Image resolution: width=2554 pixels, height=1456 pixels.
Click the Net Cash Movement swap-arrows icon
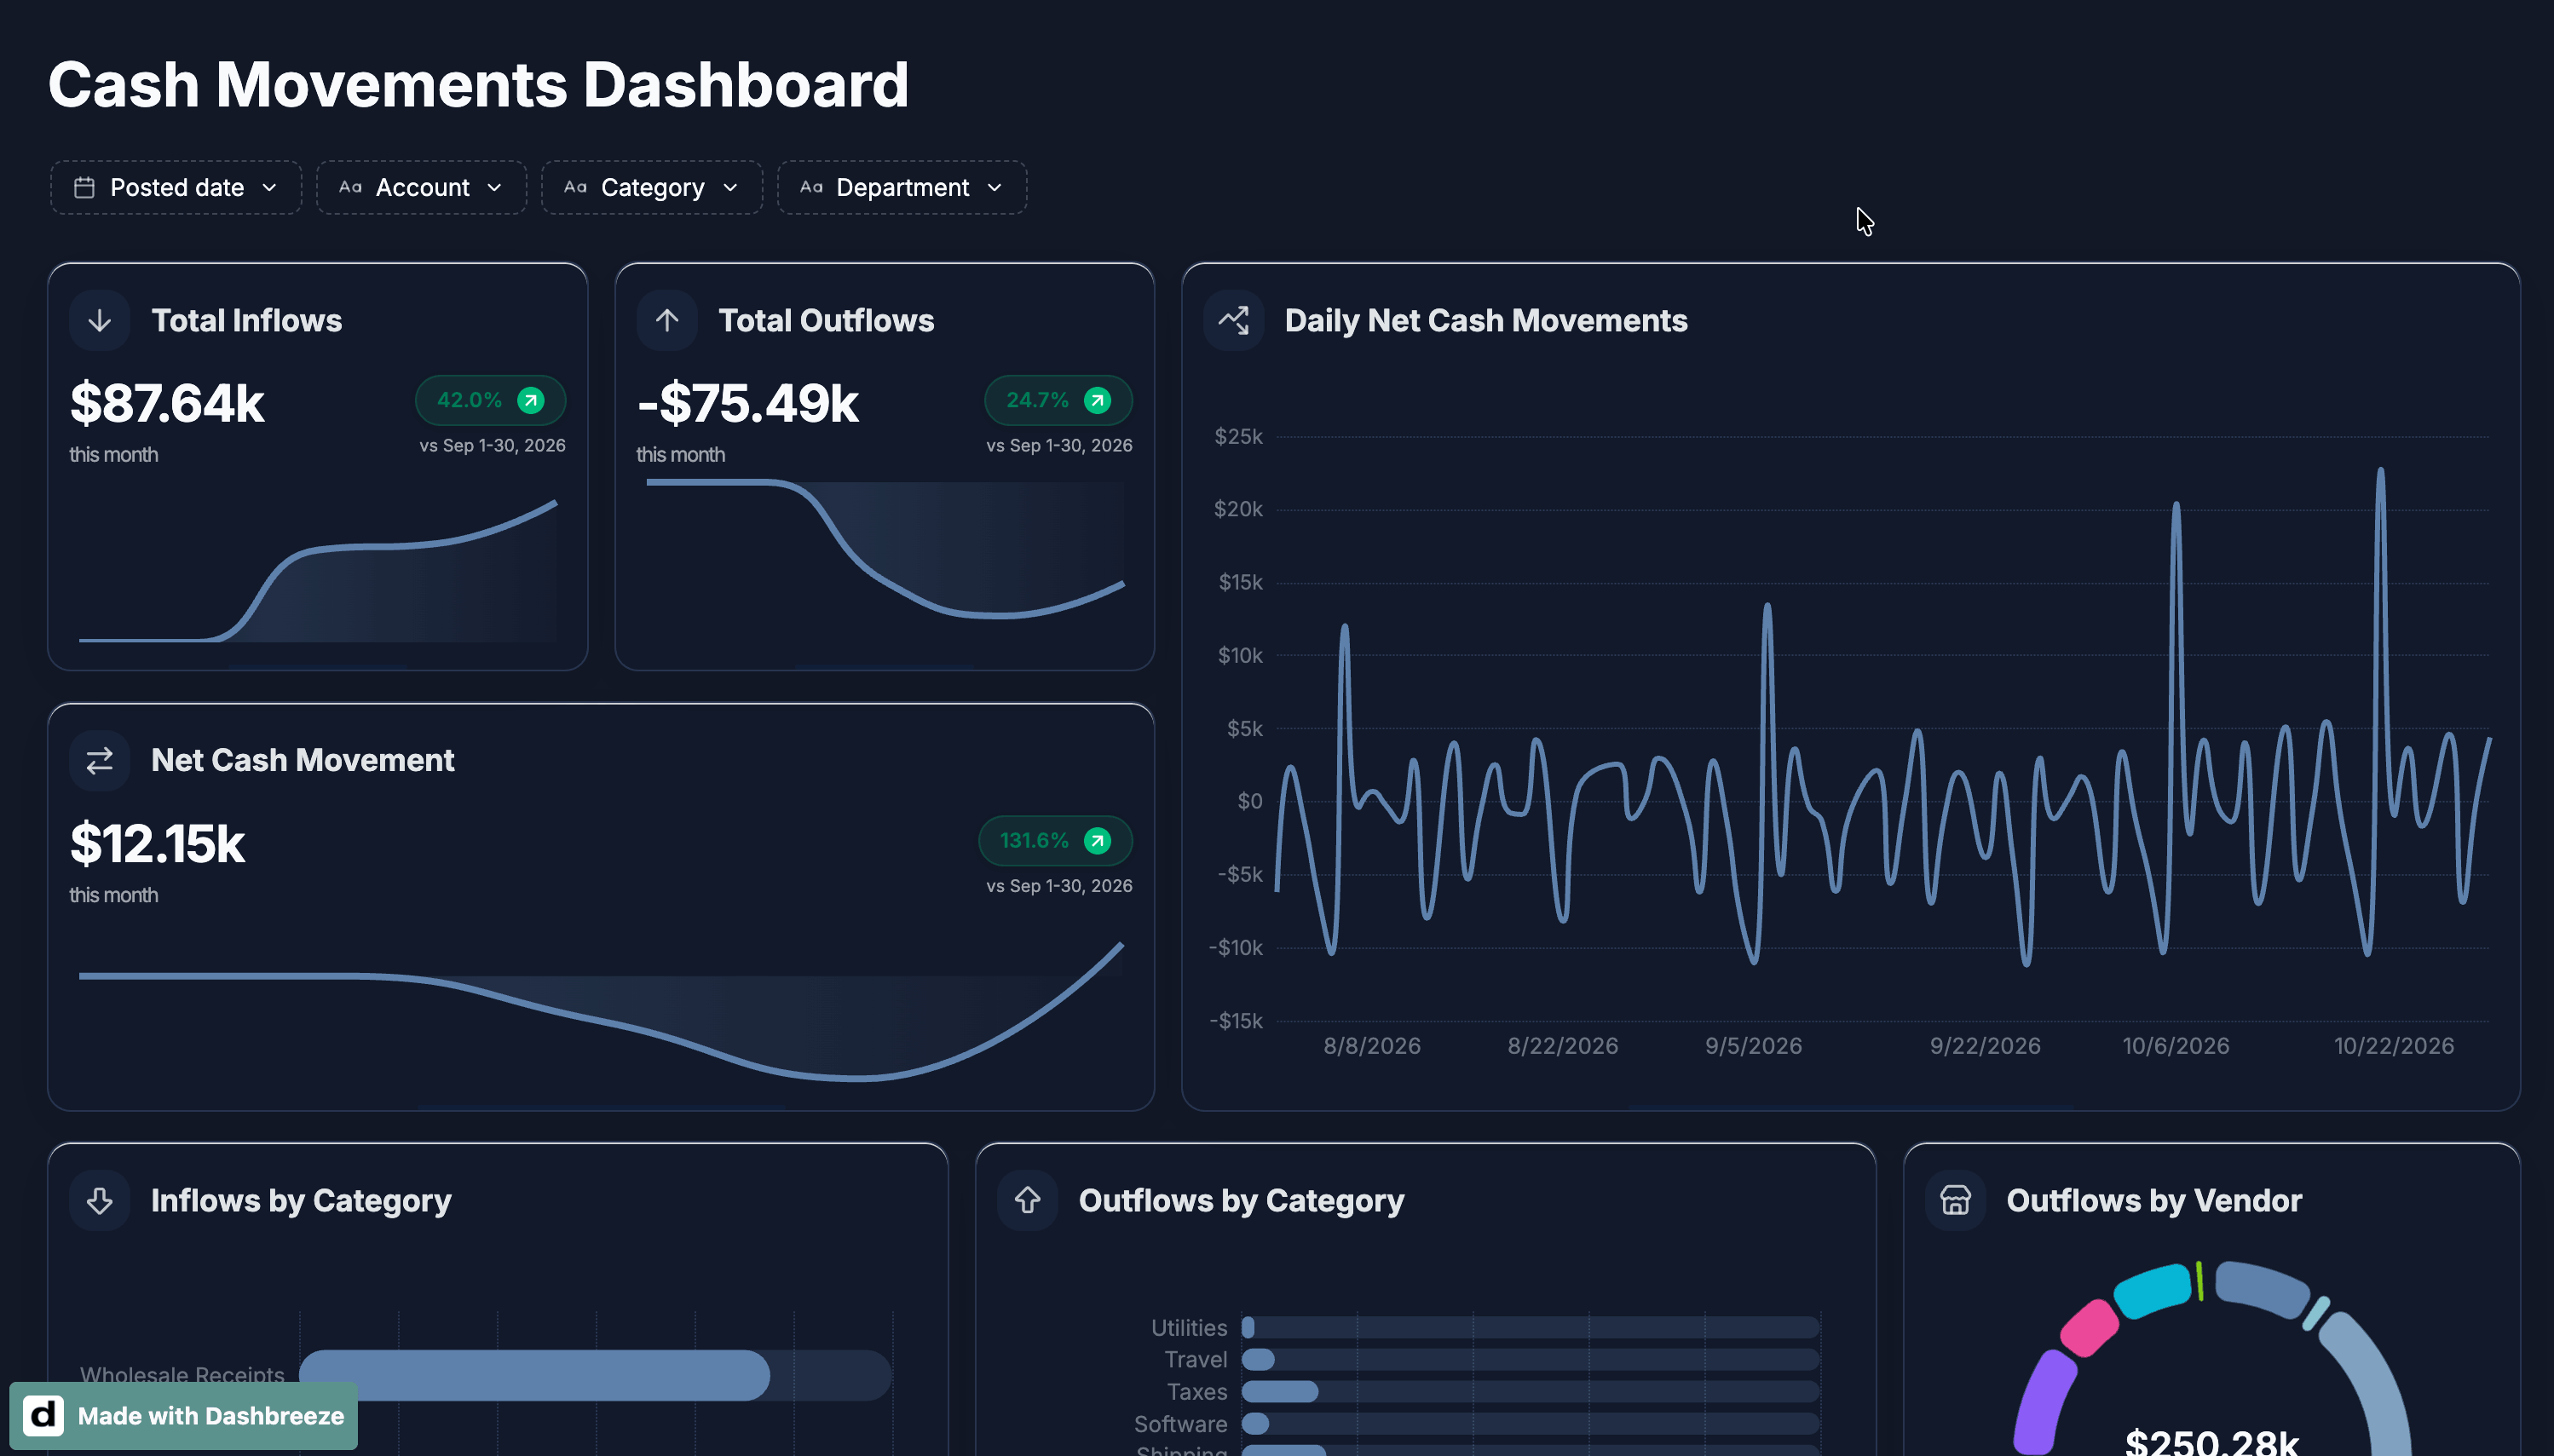click(99, 761)
